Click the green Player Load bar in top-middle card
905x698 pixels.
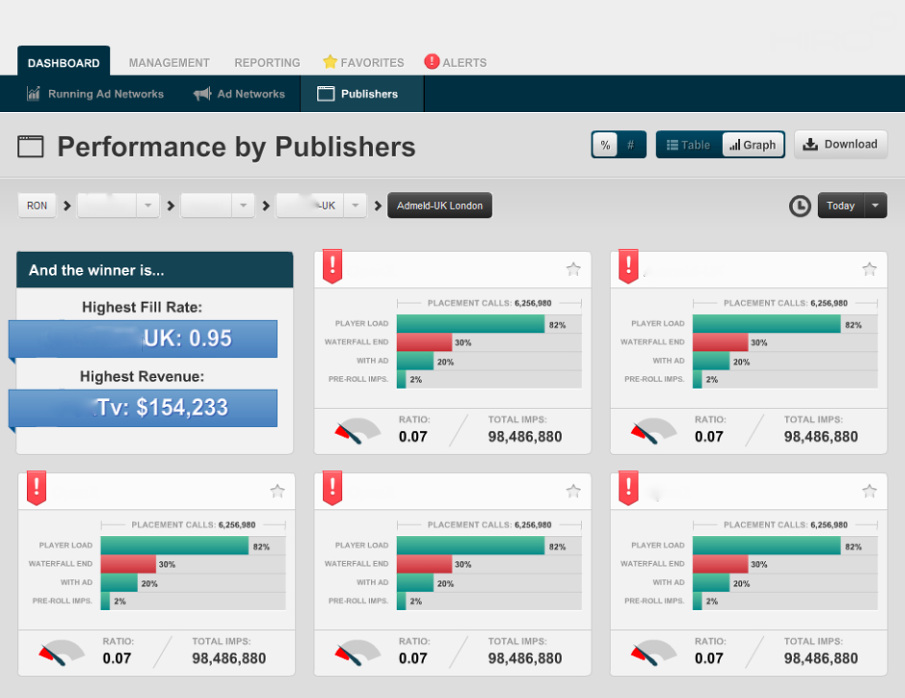[x=470, y=324]
